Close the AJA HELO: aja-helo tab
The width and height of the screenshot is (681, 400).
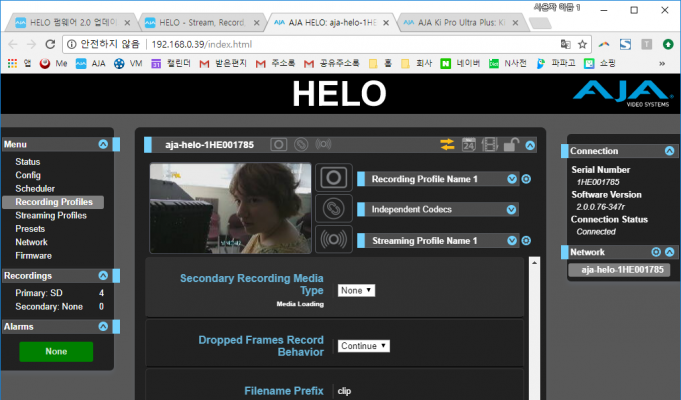pyautogui.click(x=386, y=23)
